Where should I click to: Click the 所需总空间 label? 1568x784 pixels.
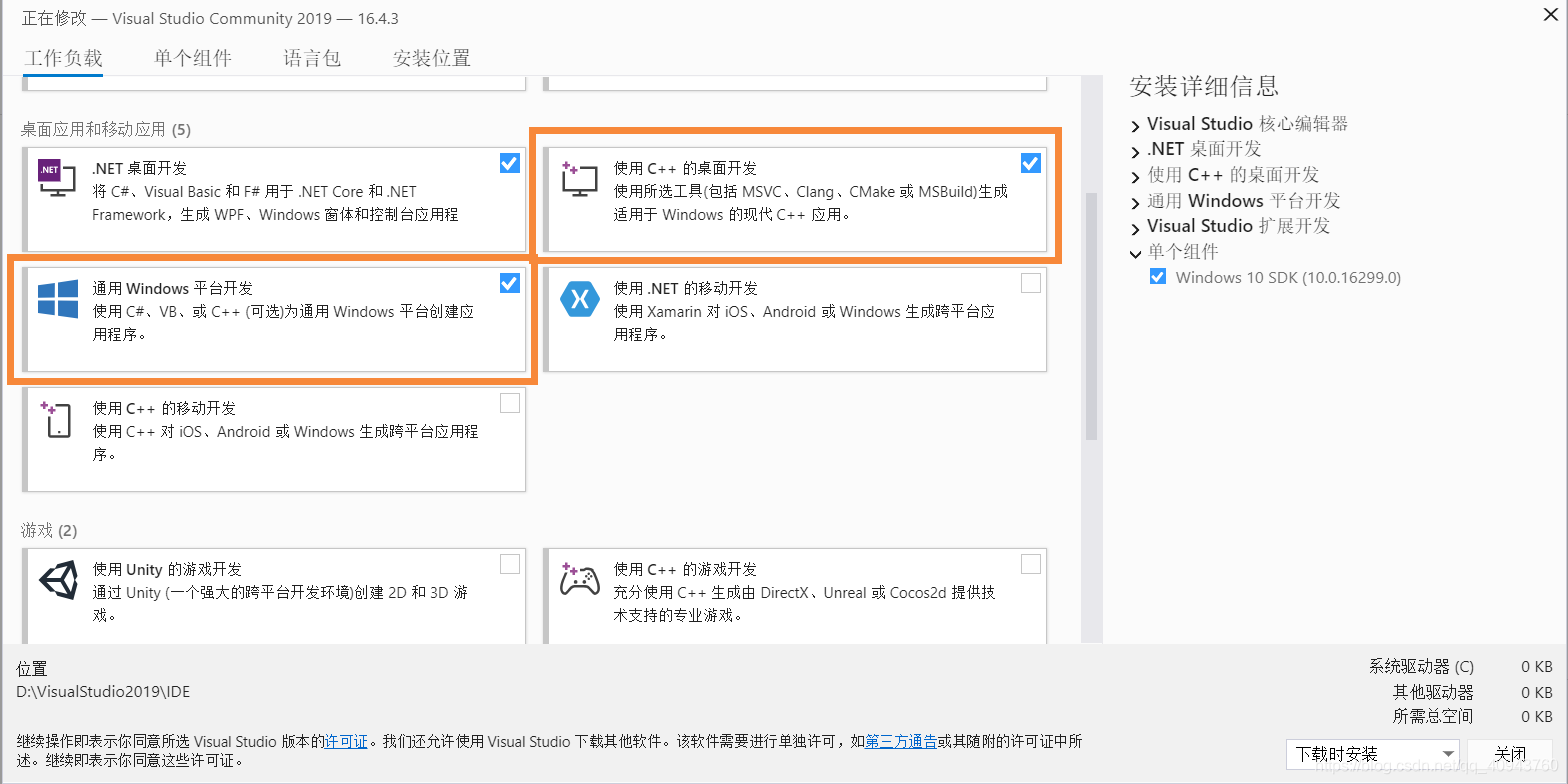point(1433,716)
